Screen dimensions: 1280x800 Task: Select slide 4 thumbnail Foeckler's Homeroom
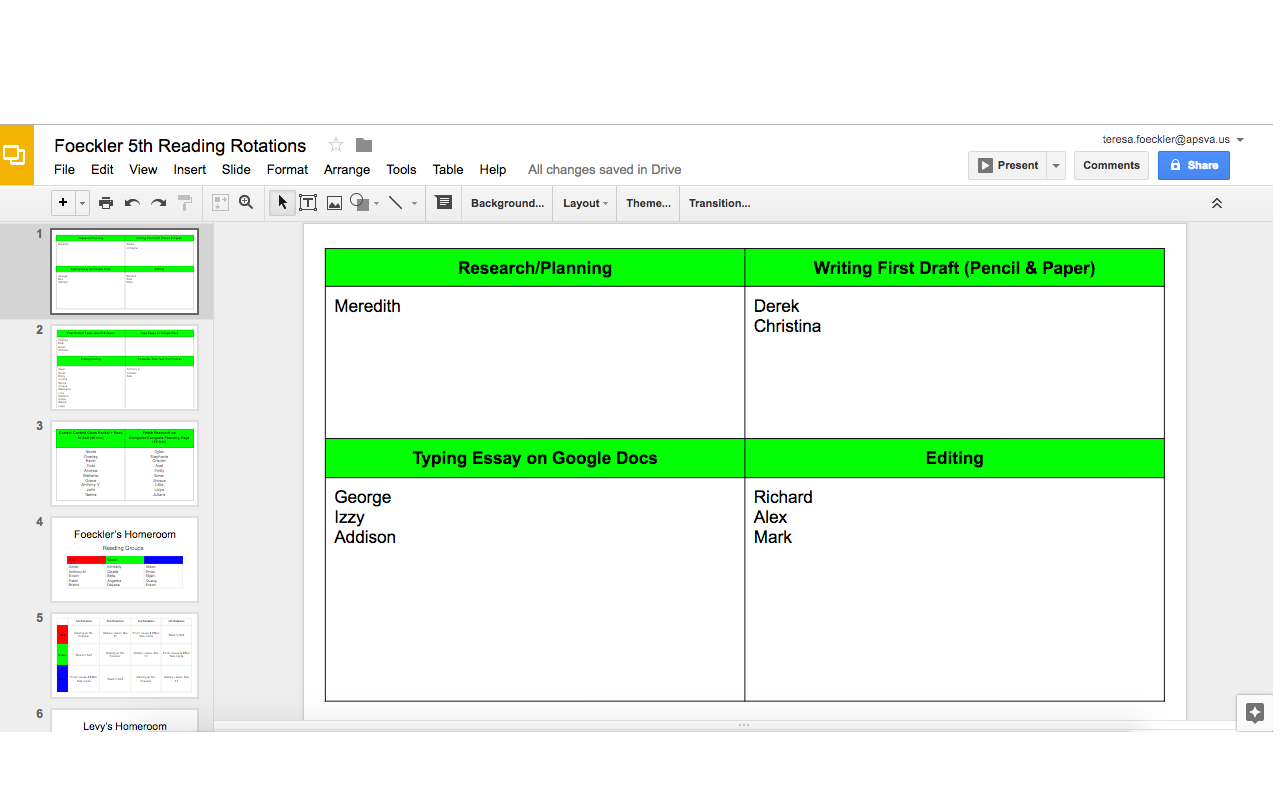[x=125, y=559]
